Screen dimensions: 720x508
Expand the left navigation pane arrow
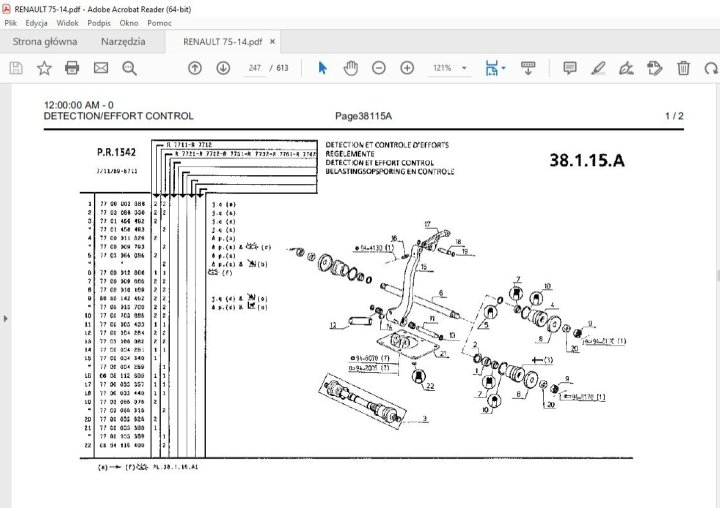(x=5, y=318)
